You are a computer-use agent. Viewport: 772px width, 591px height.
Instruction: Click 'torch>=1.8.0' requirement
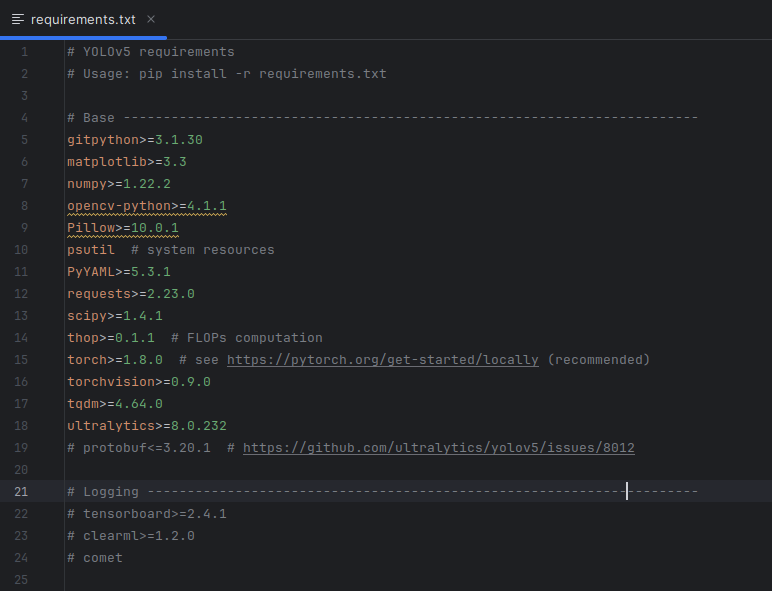tap(115, 360)
